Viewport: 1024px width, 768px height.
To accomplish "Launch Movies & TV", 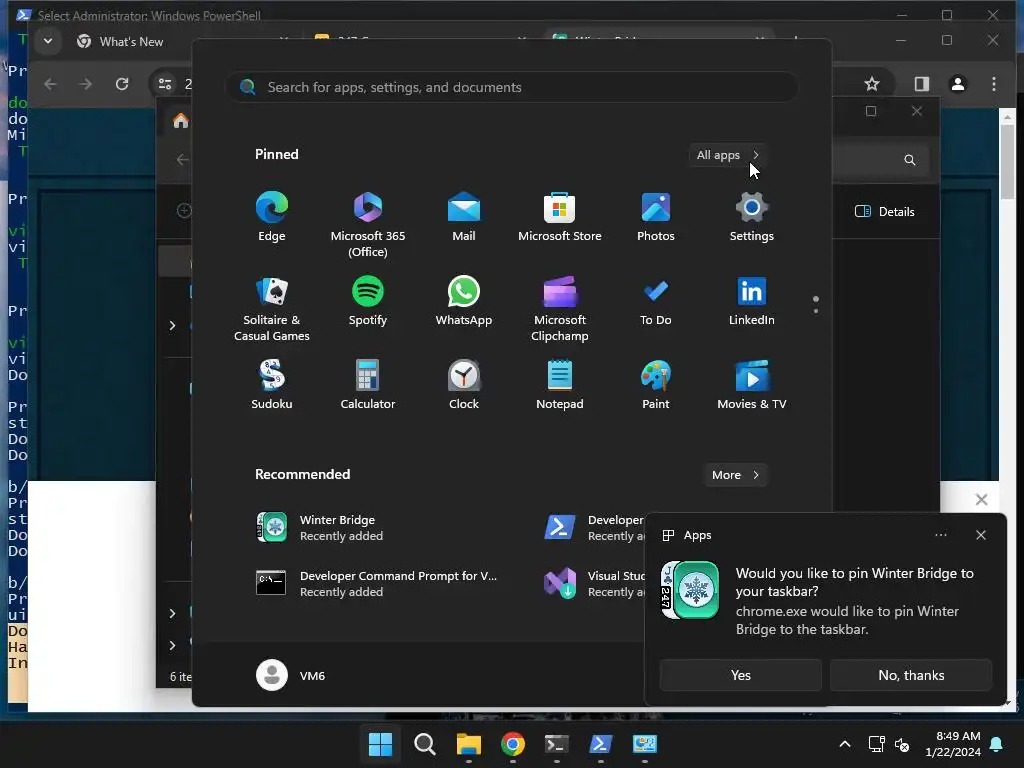I will pyautogui.click(x=752, y=385).
